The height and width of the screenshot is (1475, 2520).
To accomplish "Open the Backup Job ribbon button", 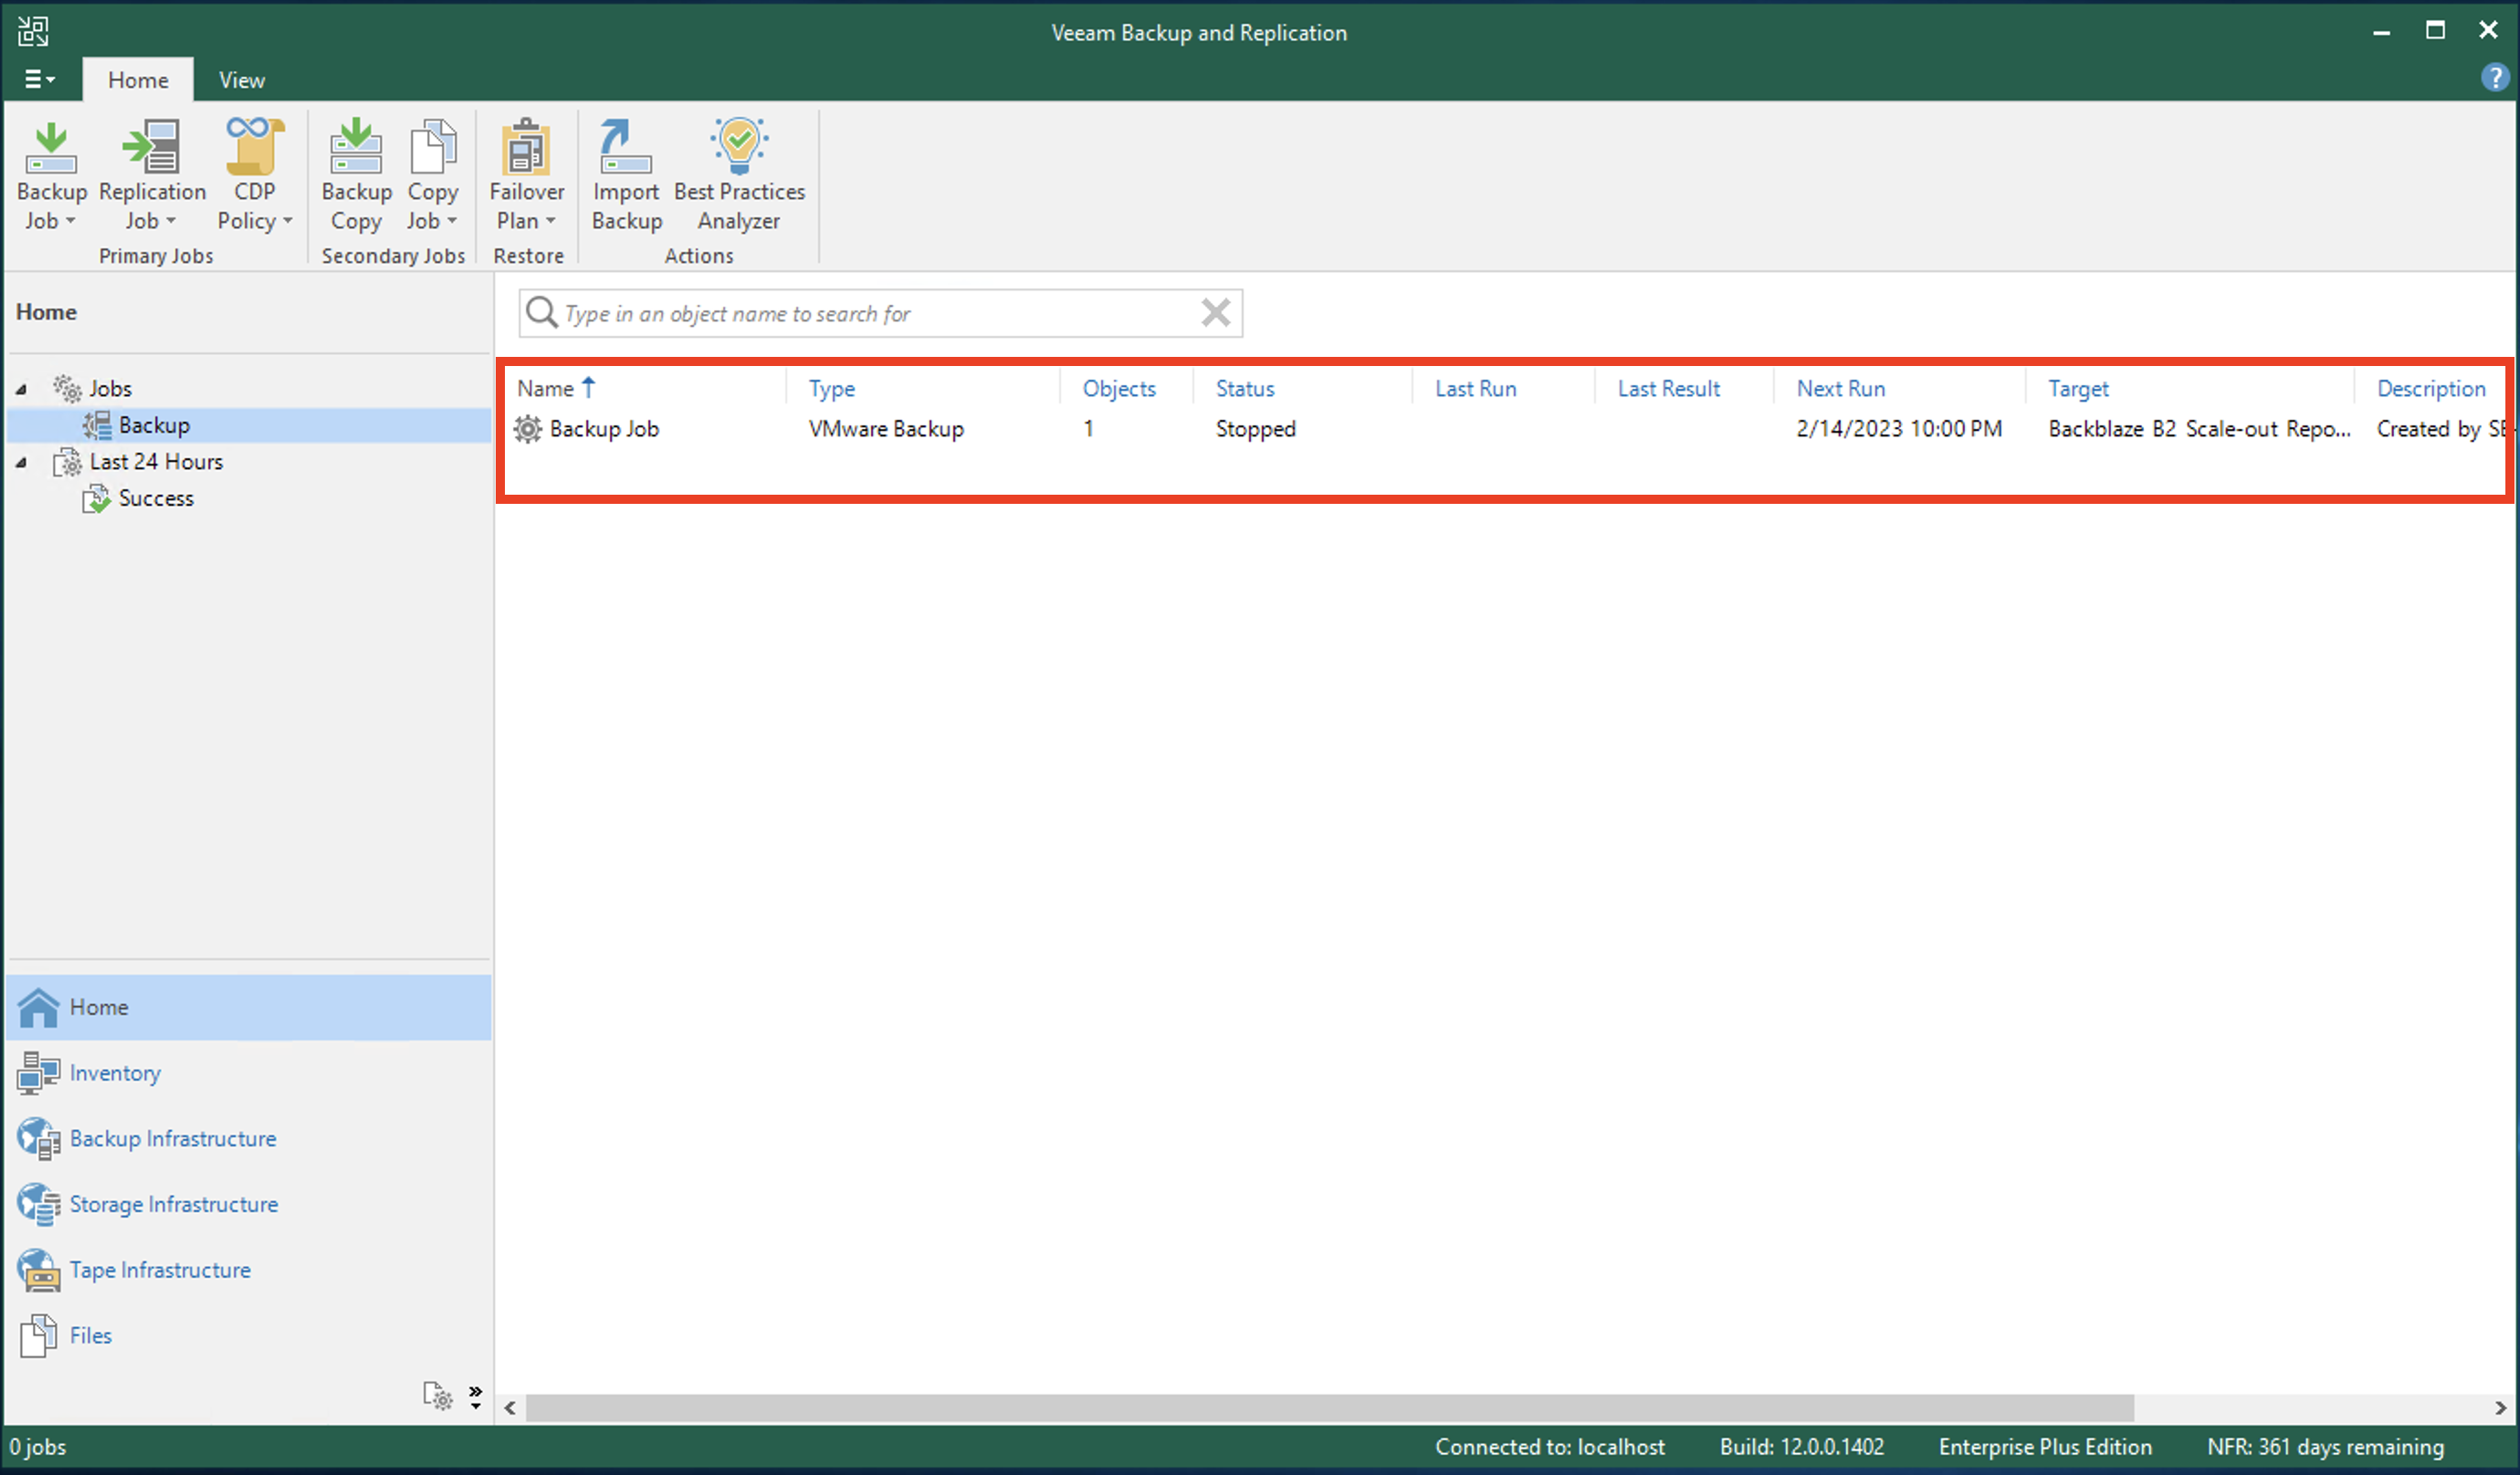I will 51,175.
